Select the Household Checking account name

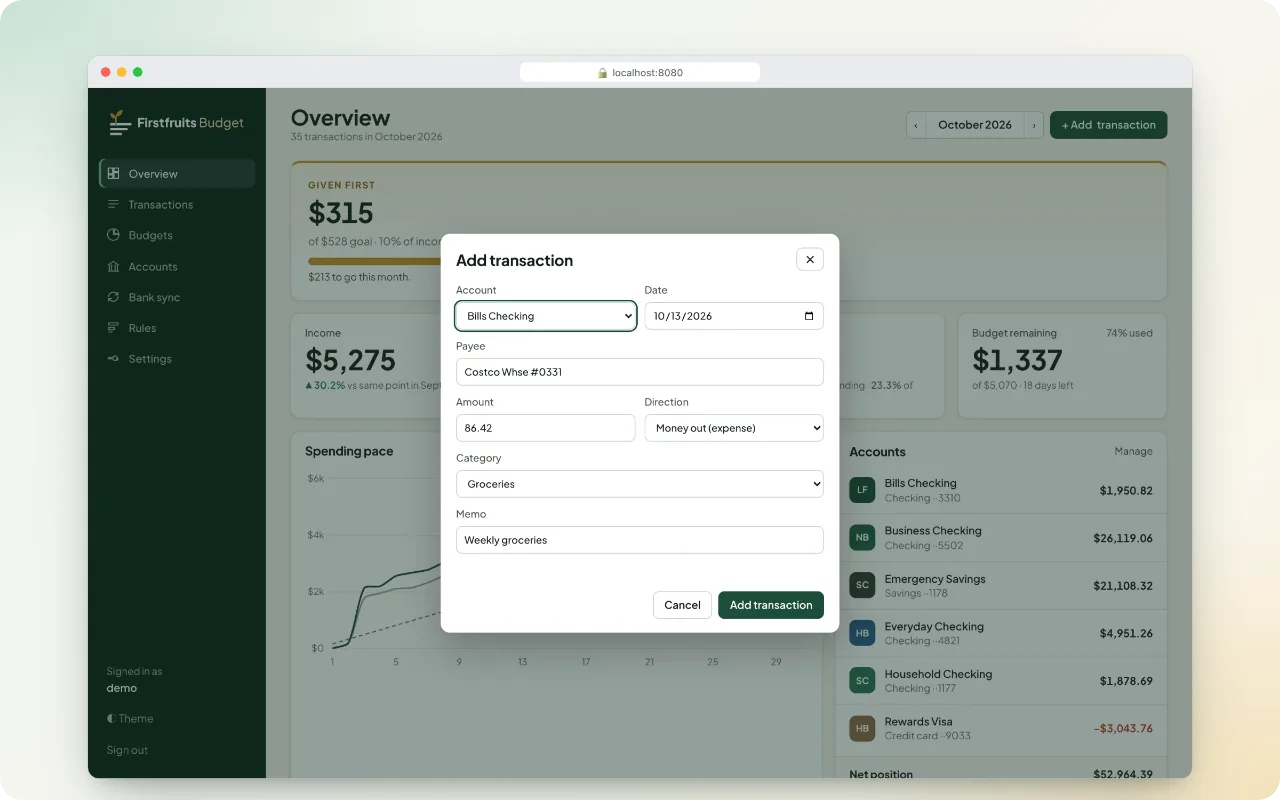click(x=938, y=674)
